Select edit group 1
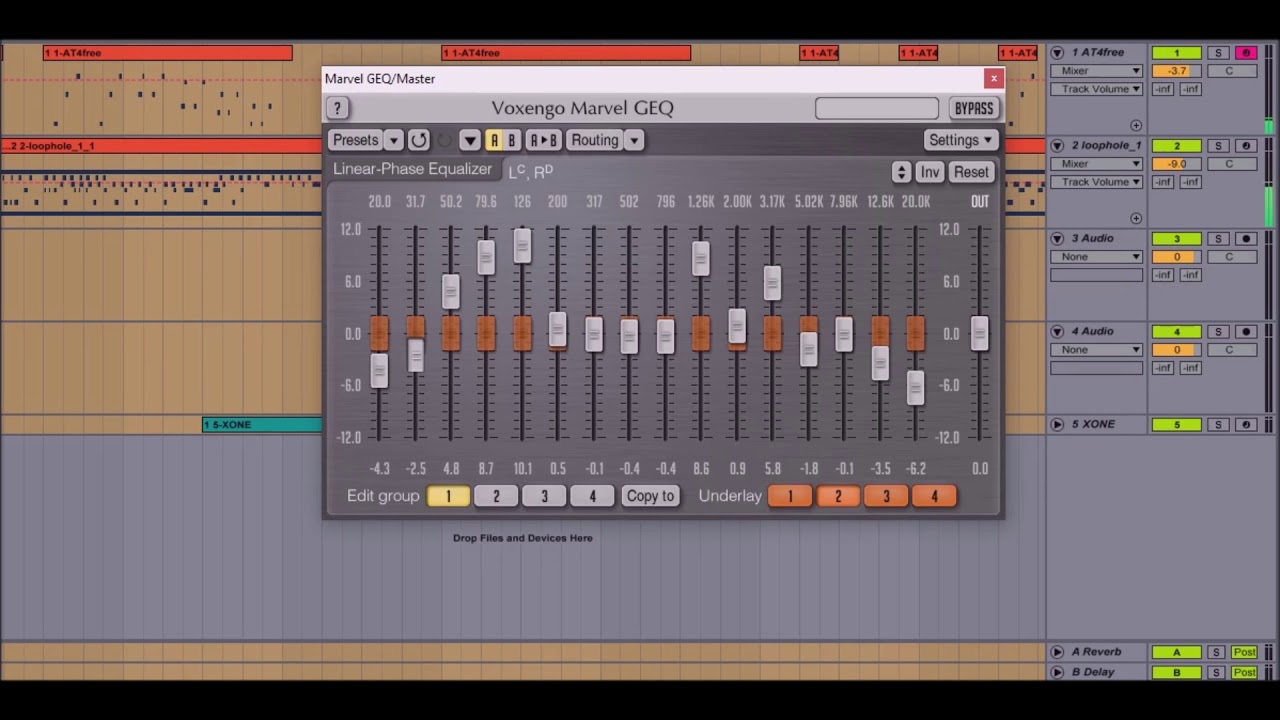This screenshot has height=720, width=1280. (448, 496)
